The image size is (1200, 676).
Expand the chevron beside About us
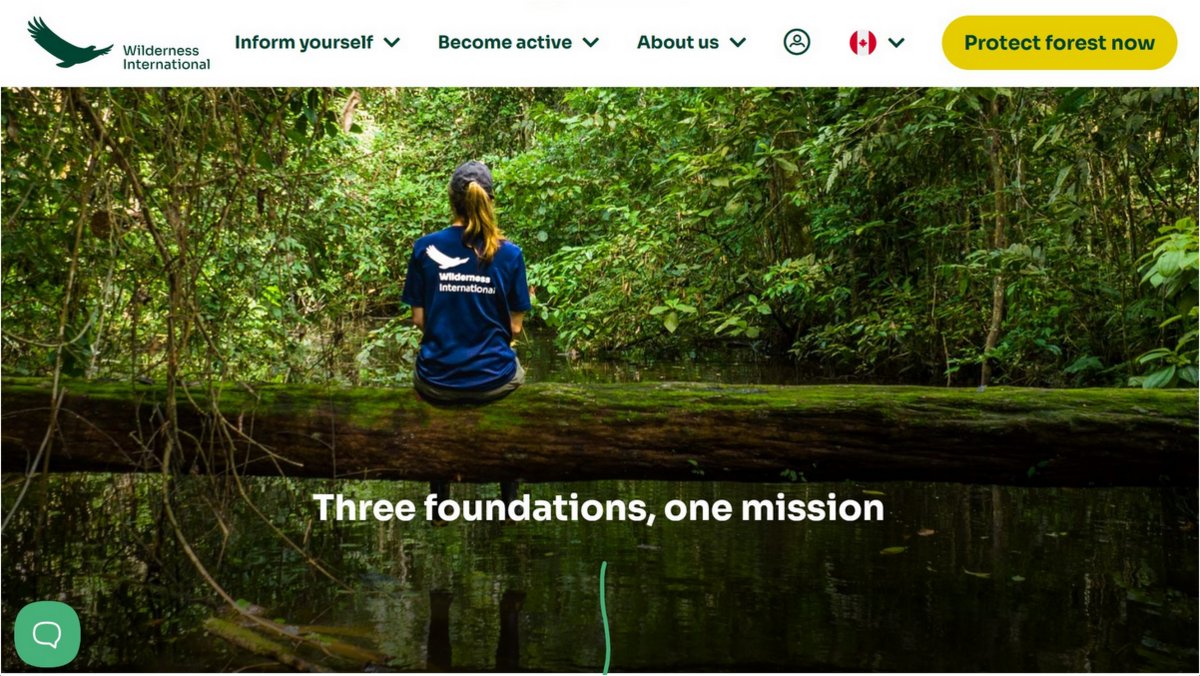[738, 42]
